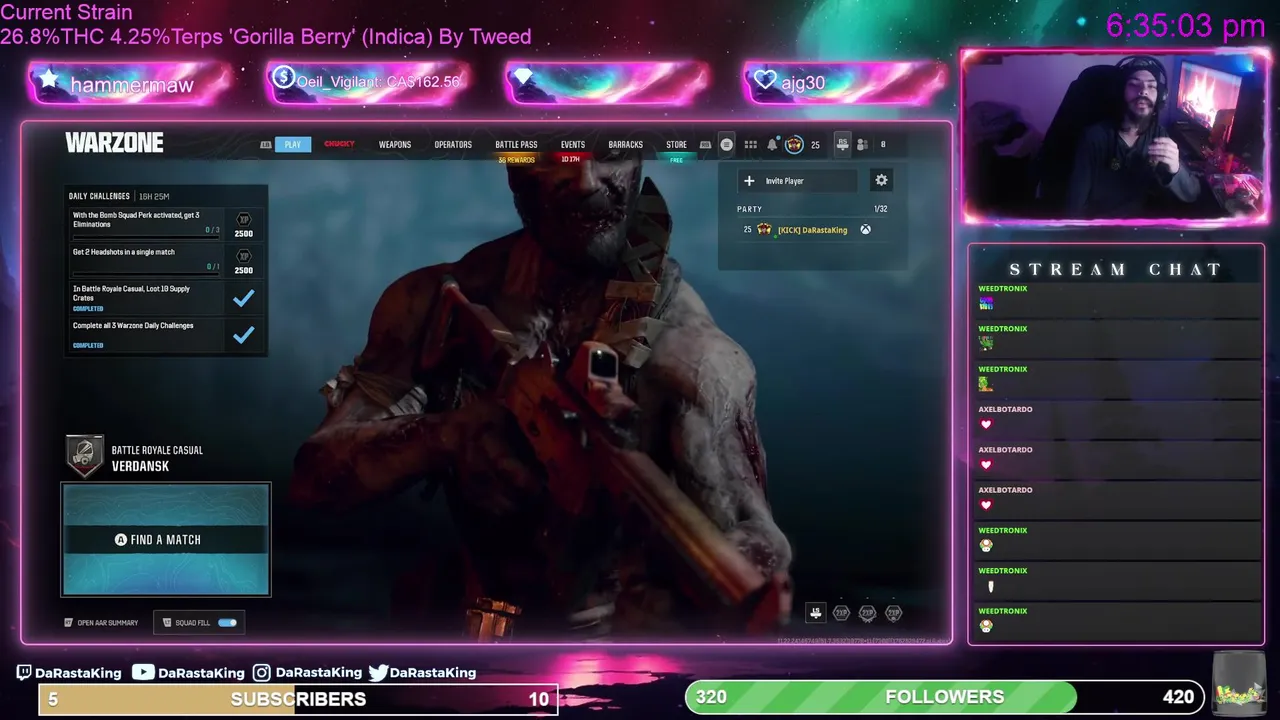Image resolution: width=1280 pixels, height=720 pixels.
Task: Click the Subscribers goal progress bar
Action: pyautogui.click(x=298, y=699)
